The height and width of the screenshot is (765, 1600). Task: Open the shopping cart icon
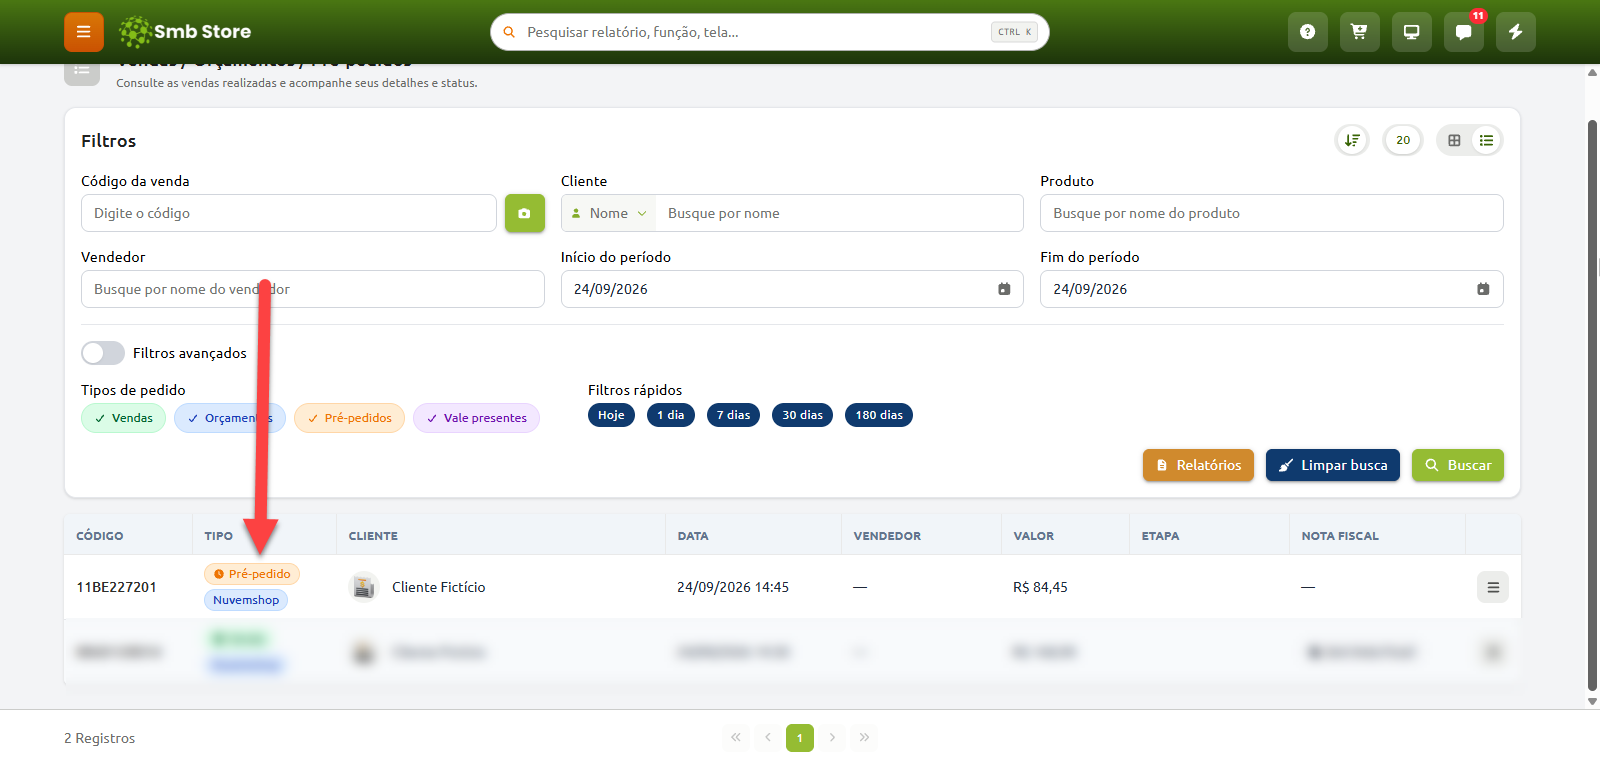click(1360, 32)
